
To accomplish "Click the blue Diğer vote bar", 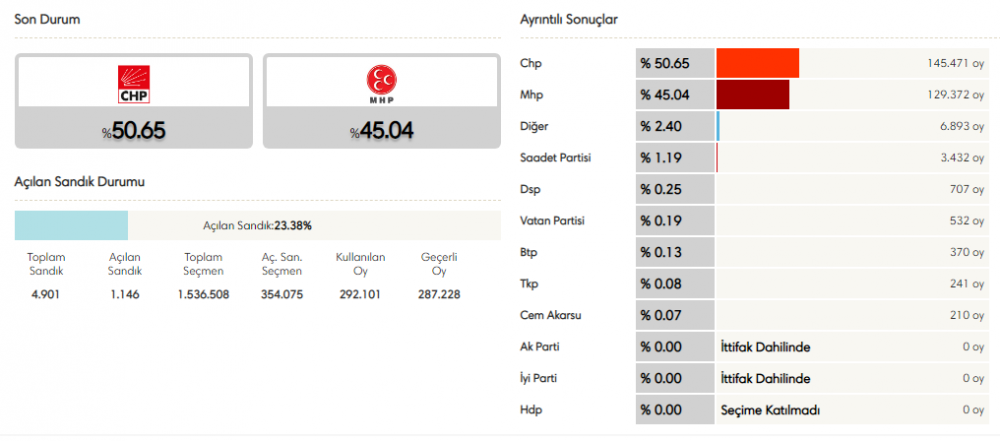I will pos(718,126).
